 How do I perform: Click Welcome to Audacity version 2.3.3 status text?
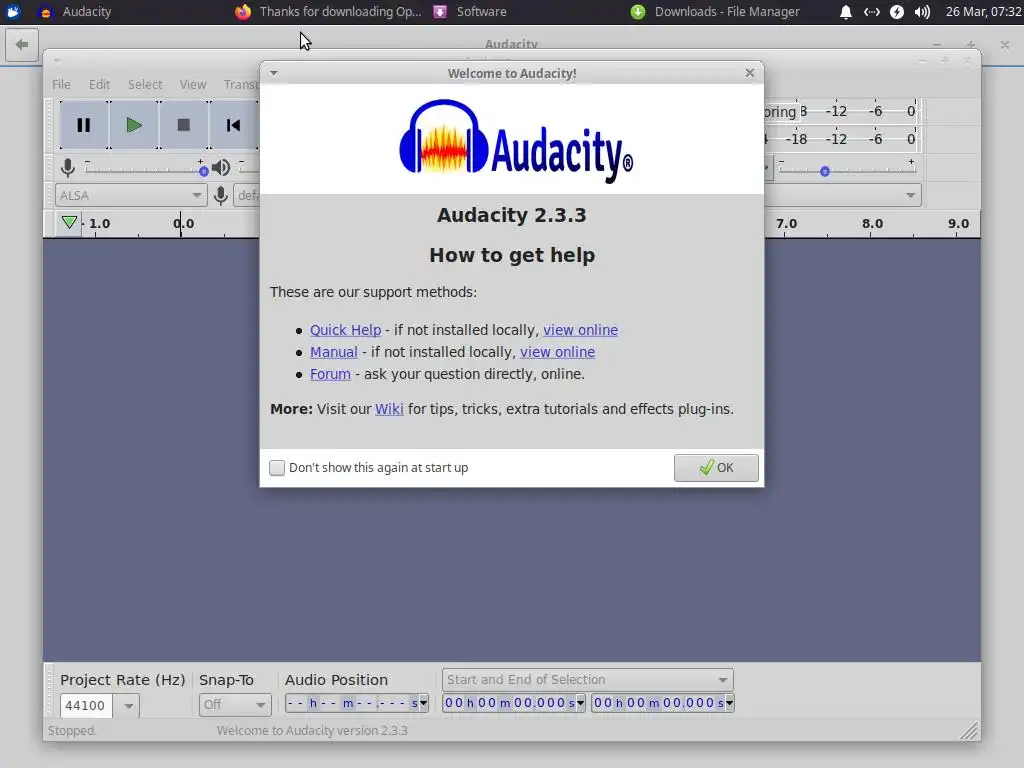coord(312,730)
